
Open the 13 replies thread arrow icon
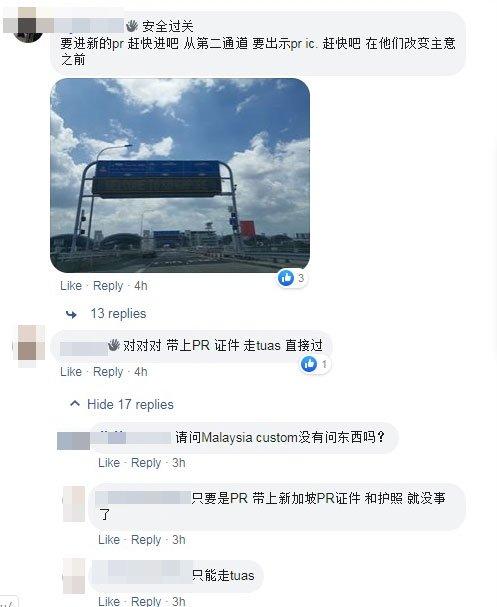pyautogui.click(x=71, y=314)
